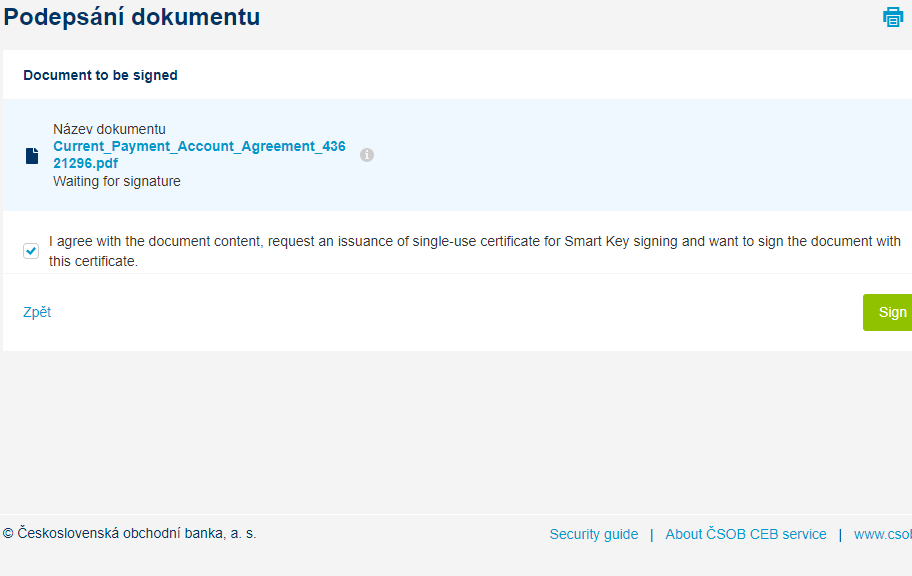
Task: Click the empty gray area below the panel
Action: point(456,432)
